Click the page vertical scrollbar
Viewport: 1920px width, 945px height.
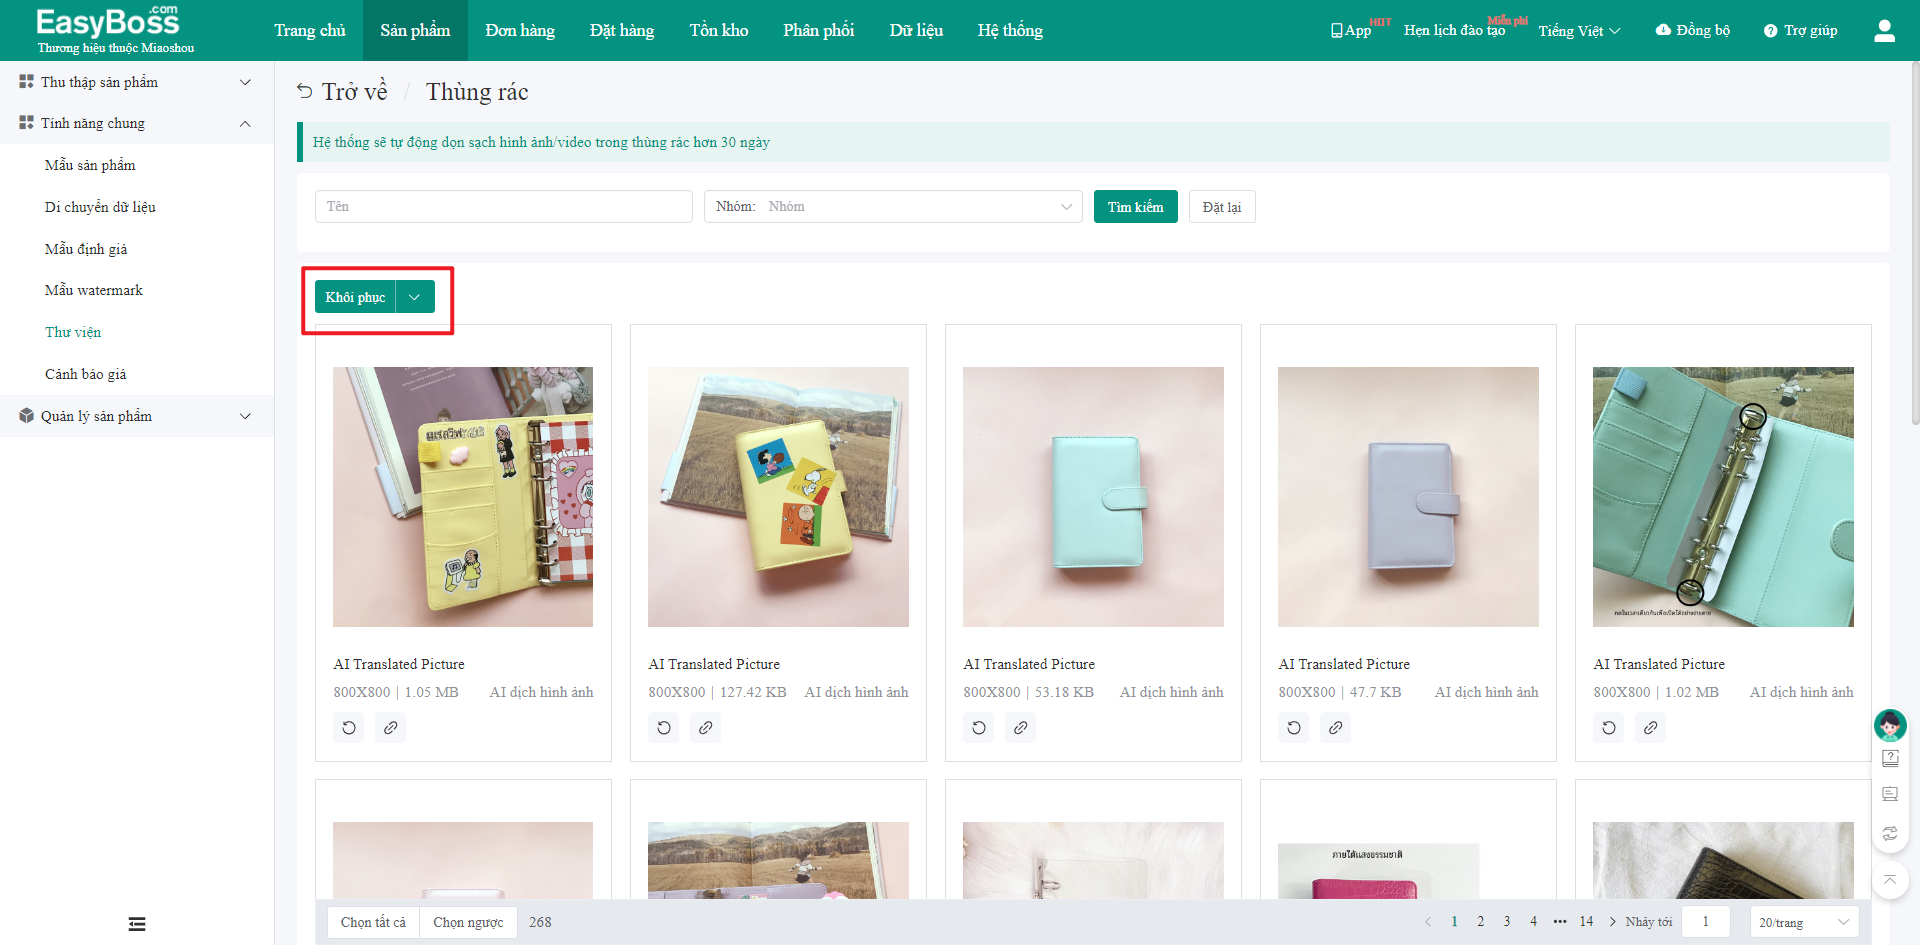pyautogui.click(x=1915, y=245)
